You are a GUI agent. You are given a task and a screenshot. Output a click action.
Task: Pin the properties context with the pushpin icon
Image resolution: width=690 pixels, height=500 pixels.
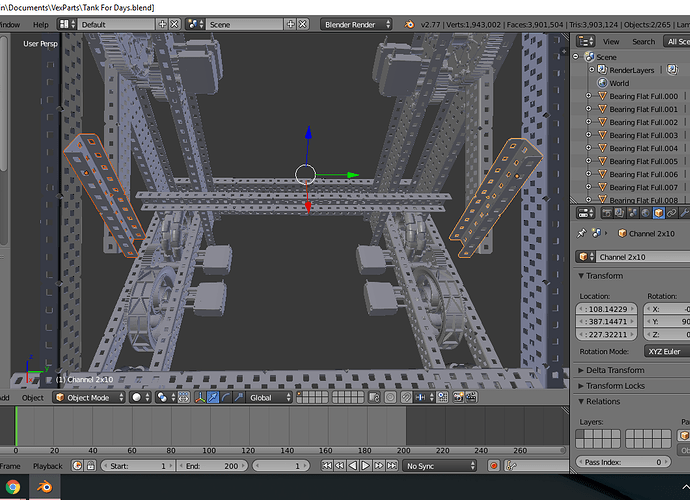[x=582, y=233]
